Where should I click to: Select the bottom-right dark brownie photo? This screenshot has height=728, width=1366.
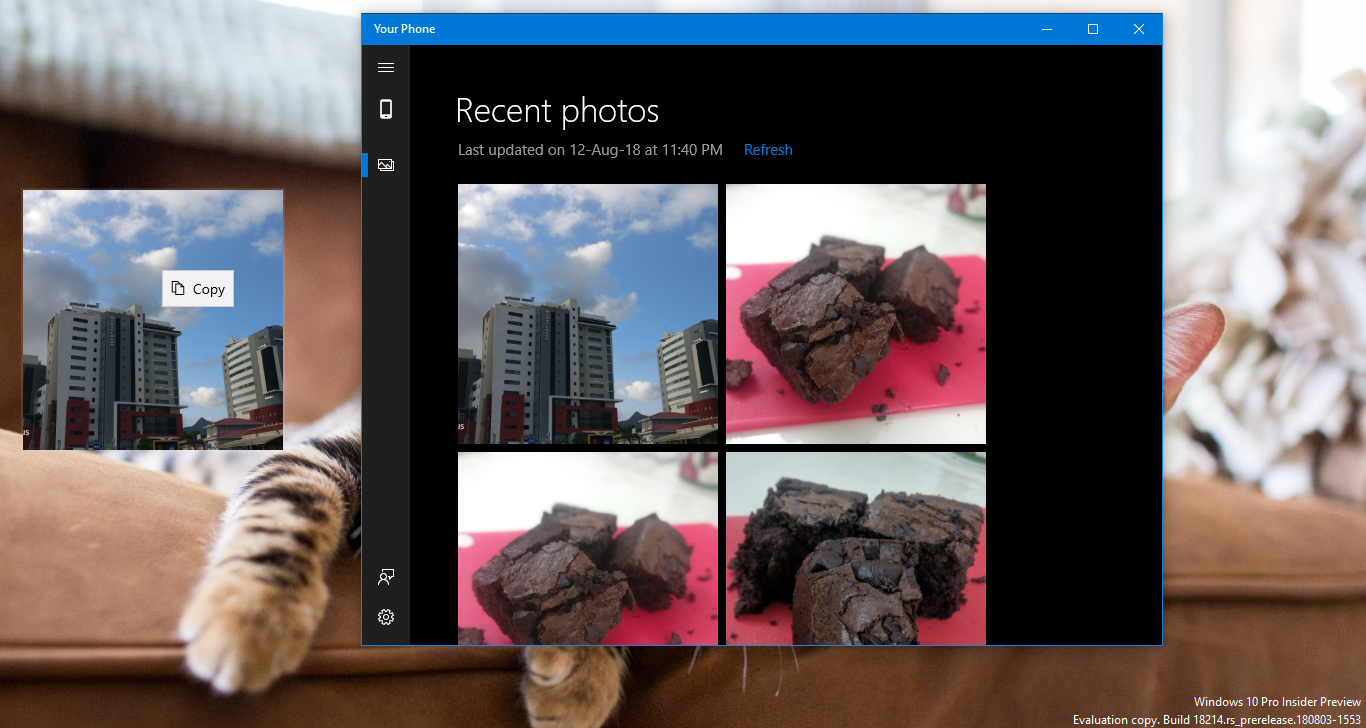click(x=856, y=548)
